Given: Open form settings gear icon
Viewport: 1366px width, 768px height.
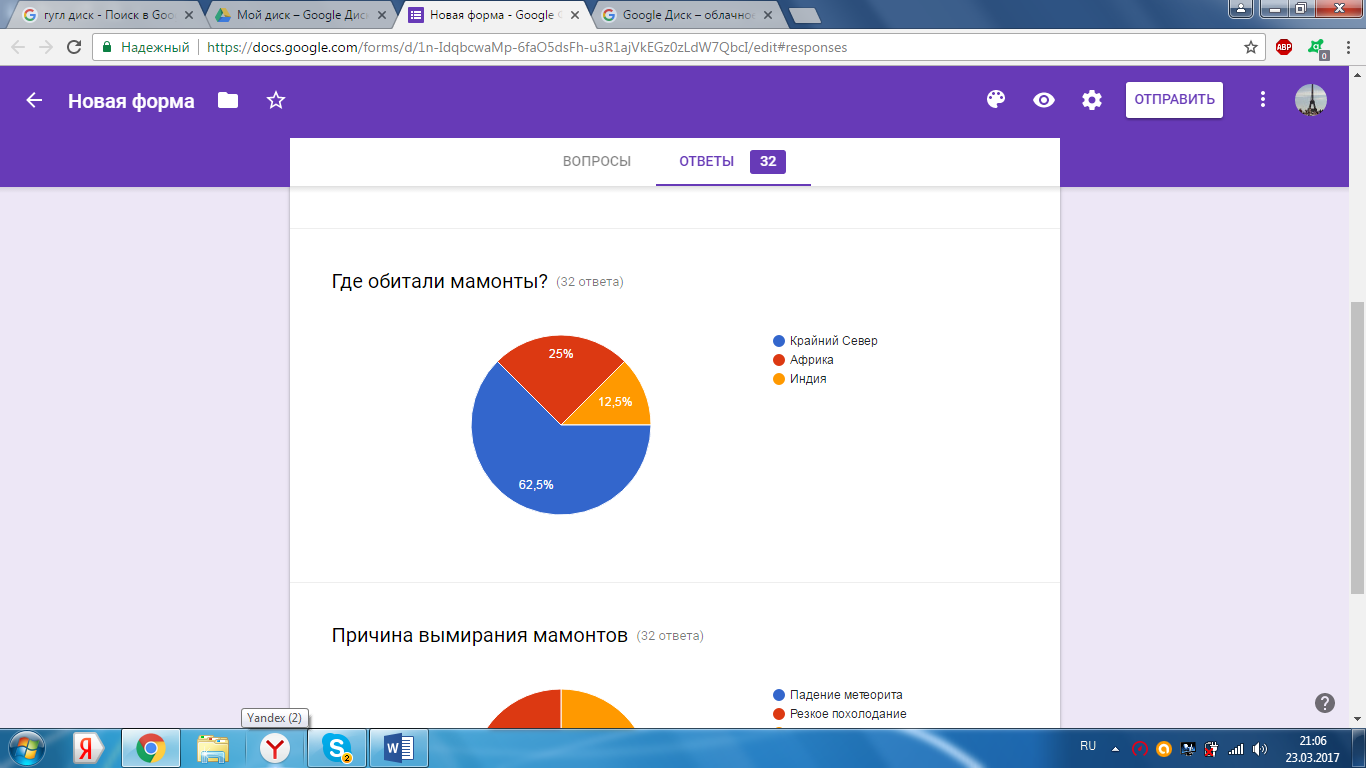Looking at the screenshot, I should pos(1092,100).
